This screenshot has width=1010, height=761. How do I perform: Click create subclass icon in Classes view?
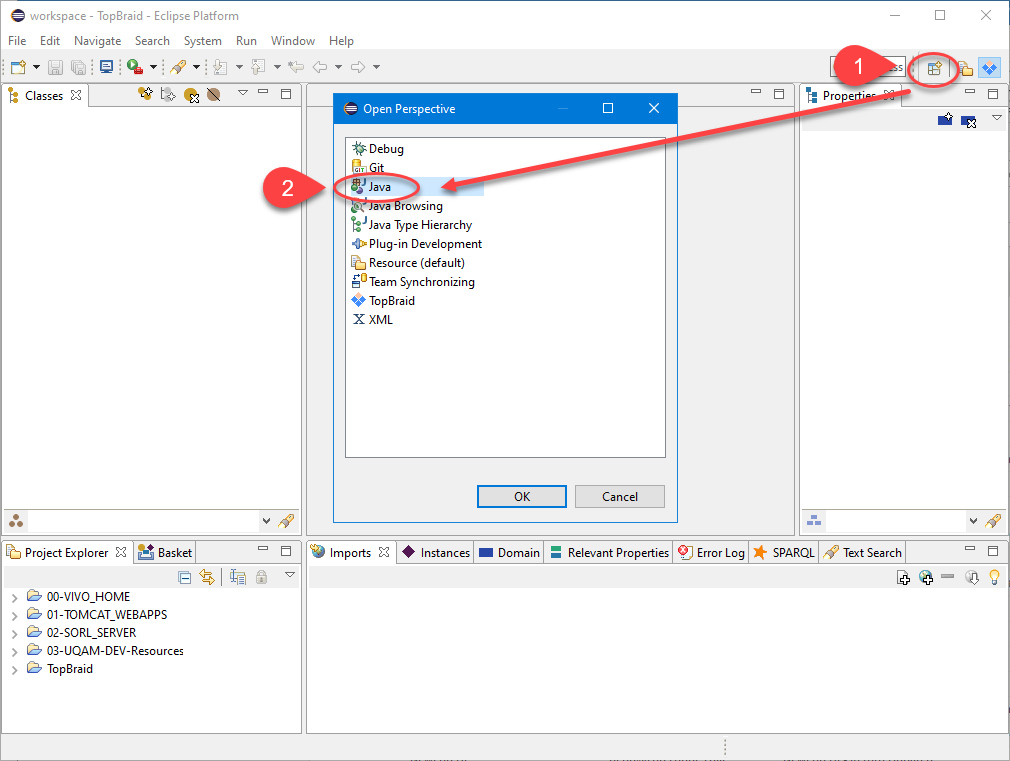coord(146,94)
